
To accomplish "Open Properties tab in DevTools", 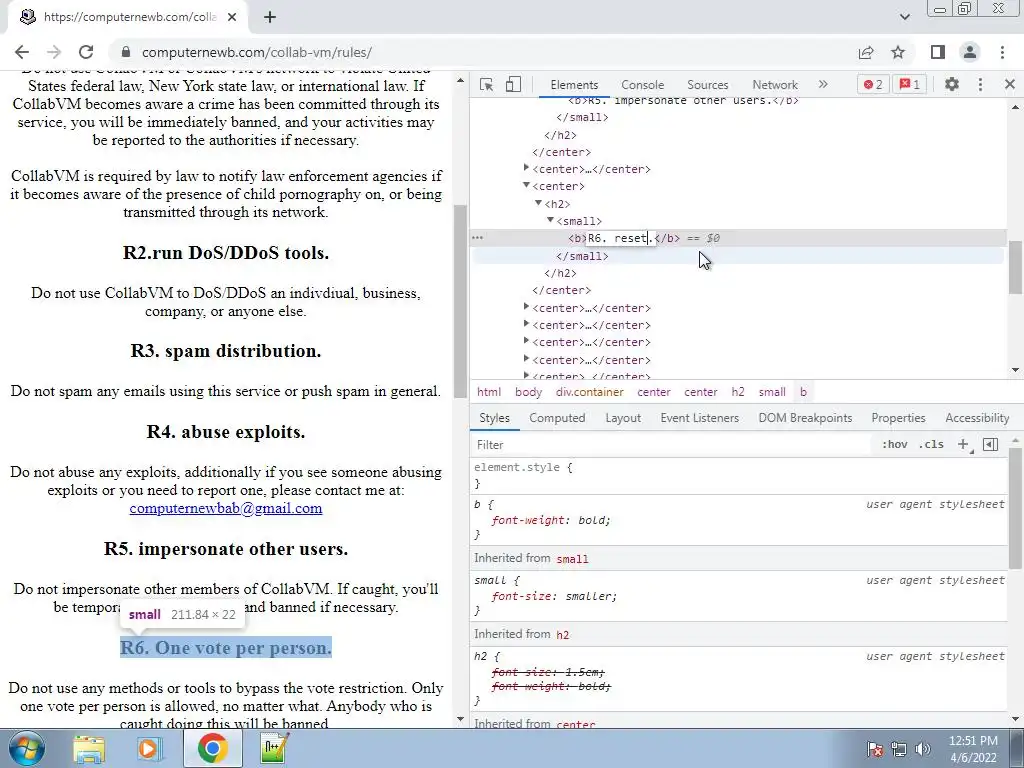I will tap(898, 418).
